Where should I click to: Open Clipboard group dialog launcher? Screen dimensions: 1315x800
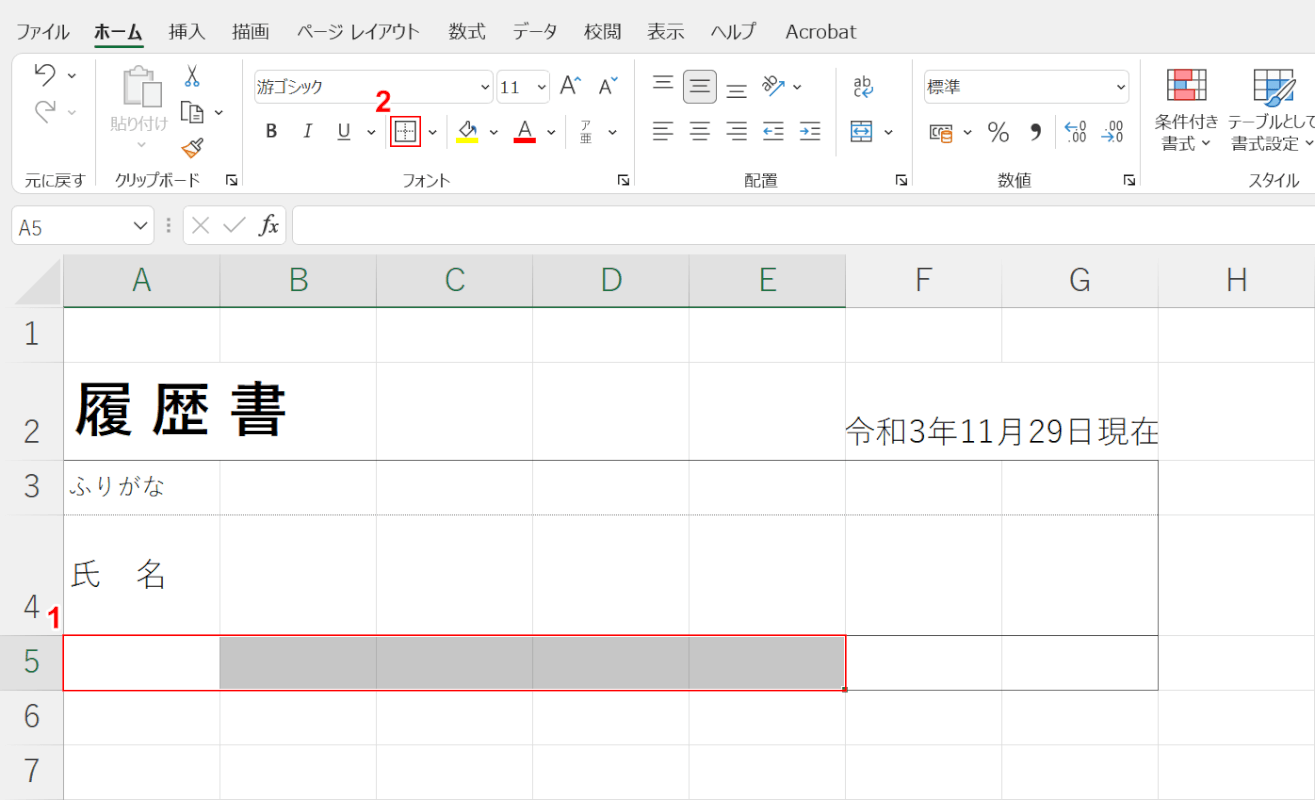pyautogui.click(x=231, y=180)
